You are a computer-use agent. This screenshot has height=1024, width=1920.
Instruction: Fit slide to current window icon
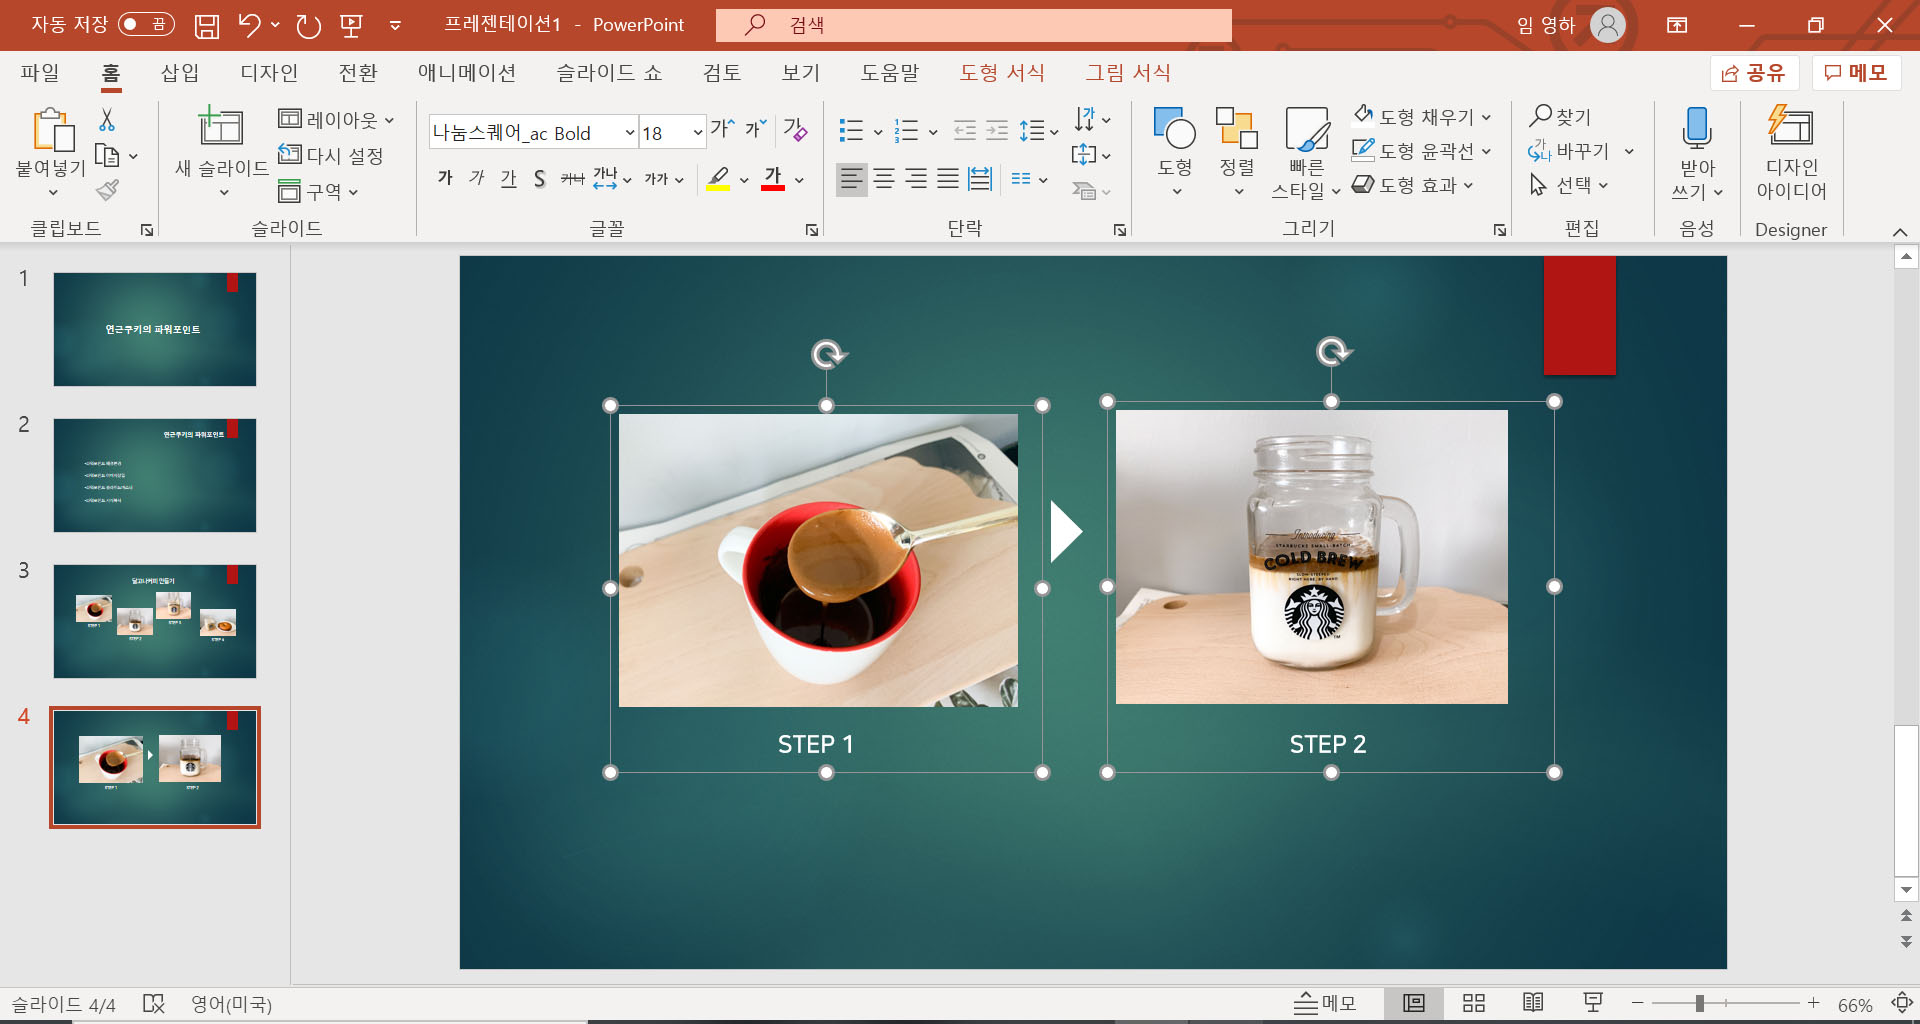[x=1902, y=1003]
